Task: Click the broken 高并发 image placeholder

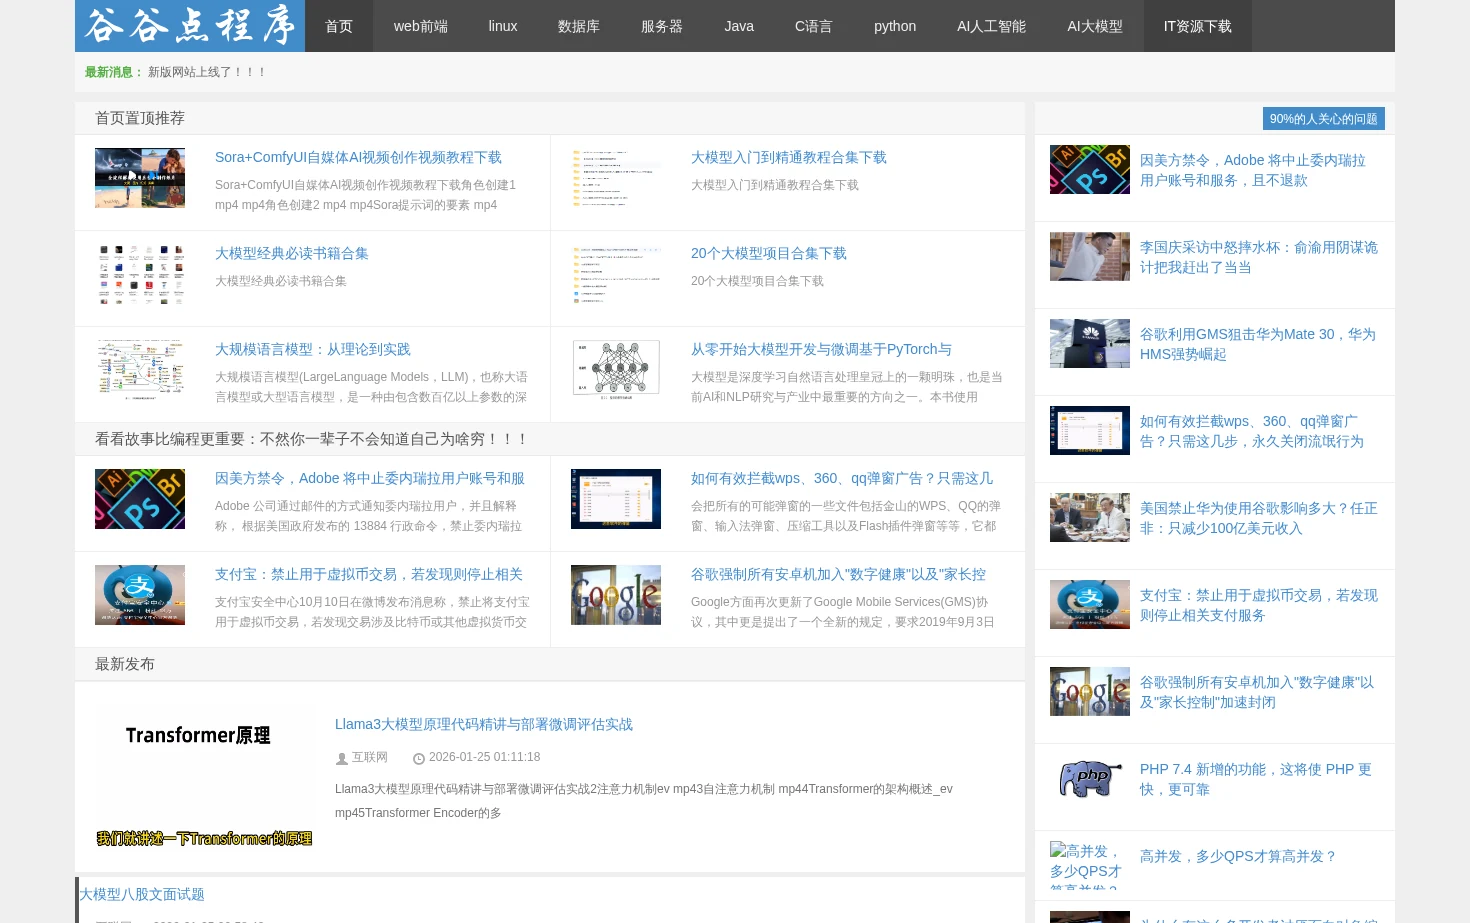Action: coord(1090,865)
